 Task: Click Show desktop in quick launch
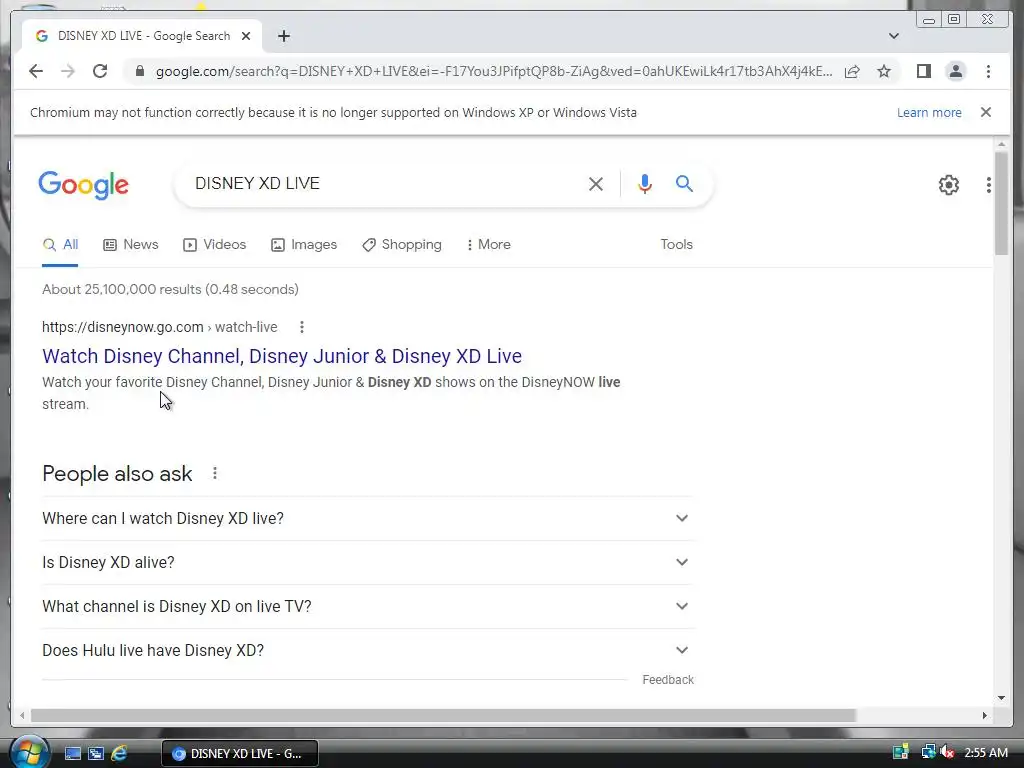click(x=72, y=754)
